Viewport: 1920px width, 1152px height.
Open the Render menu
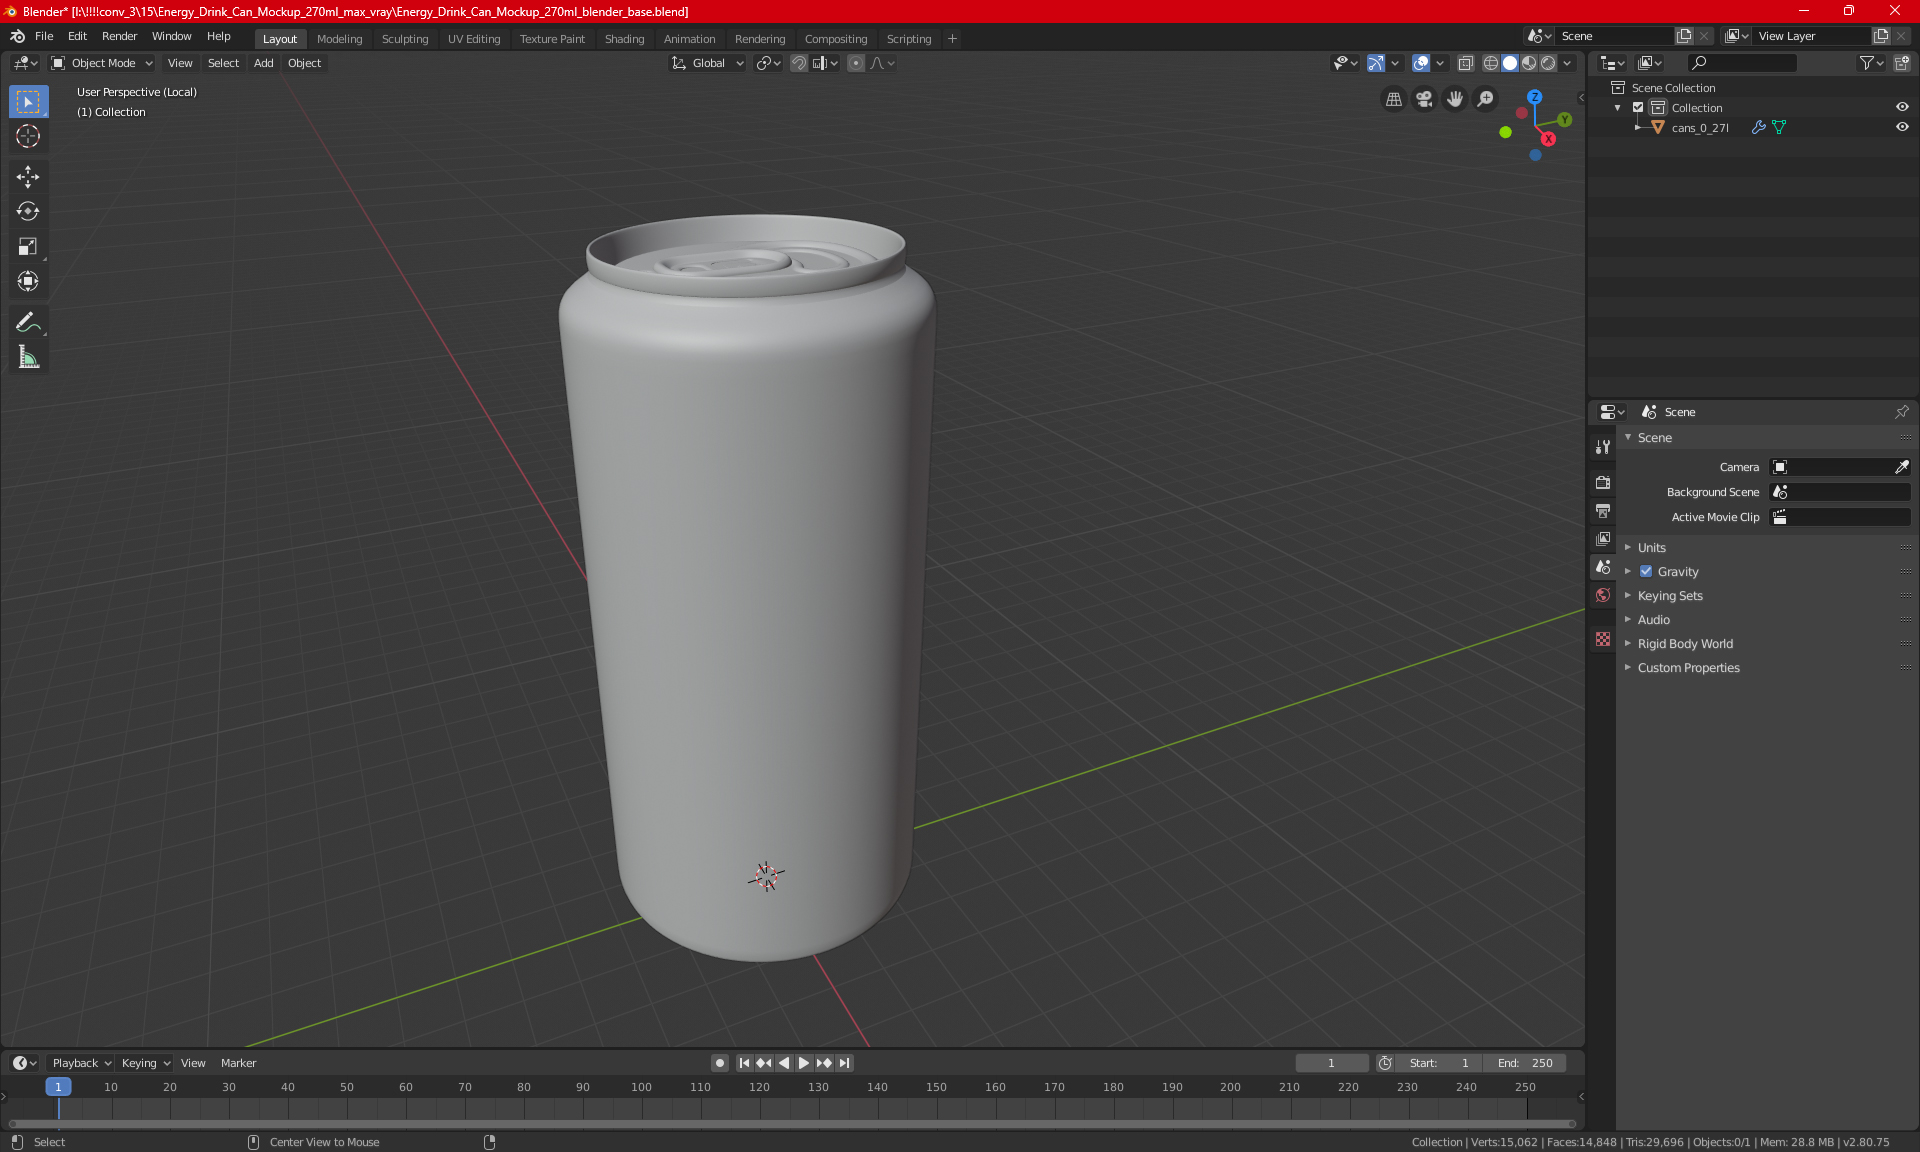(x=119, y=36)
